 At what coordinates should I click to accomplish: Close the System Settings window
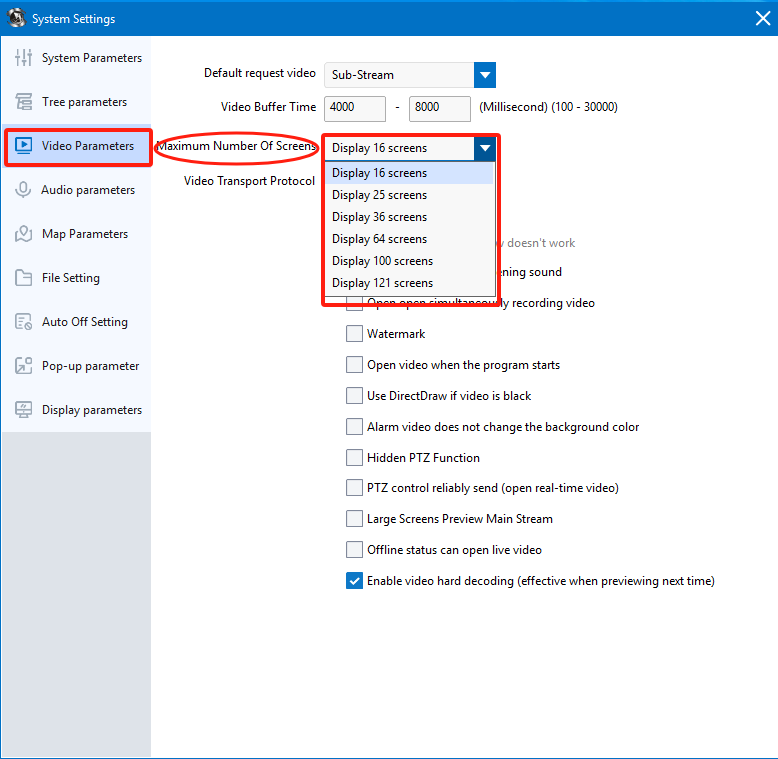click(763, 18)
